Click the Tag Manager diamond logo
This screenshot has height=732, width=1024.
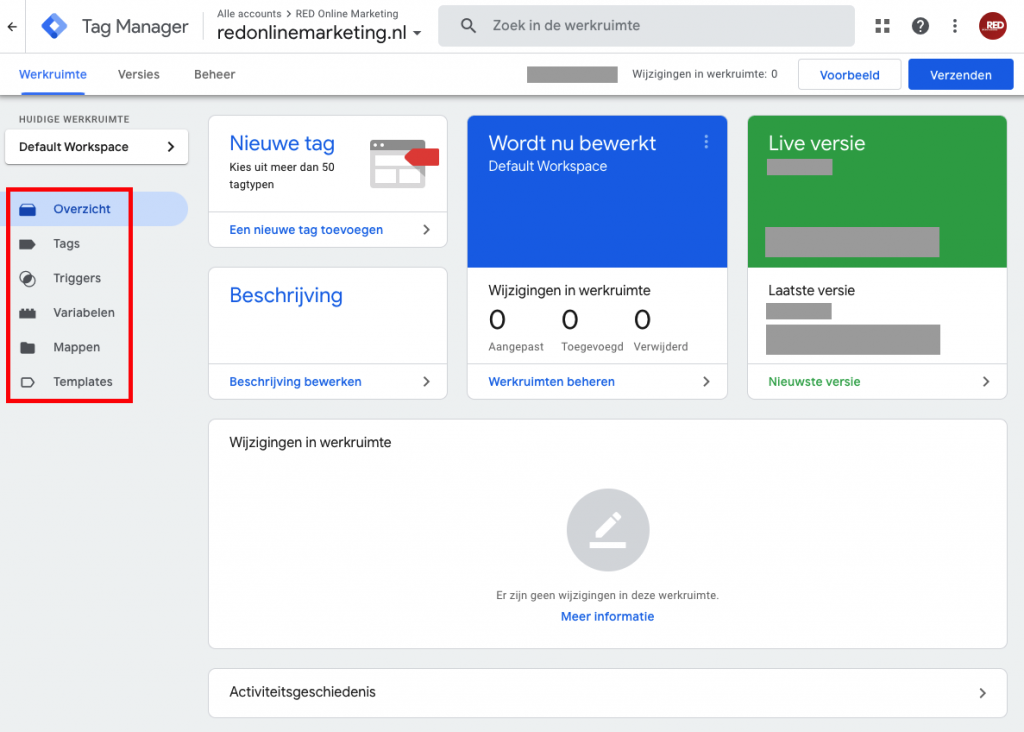coord(54,26)
